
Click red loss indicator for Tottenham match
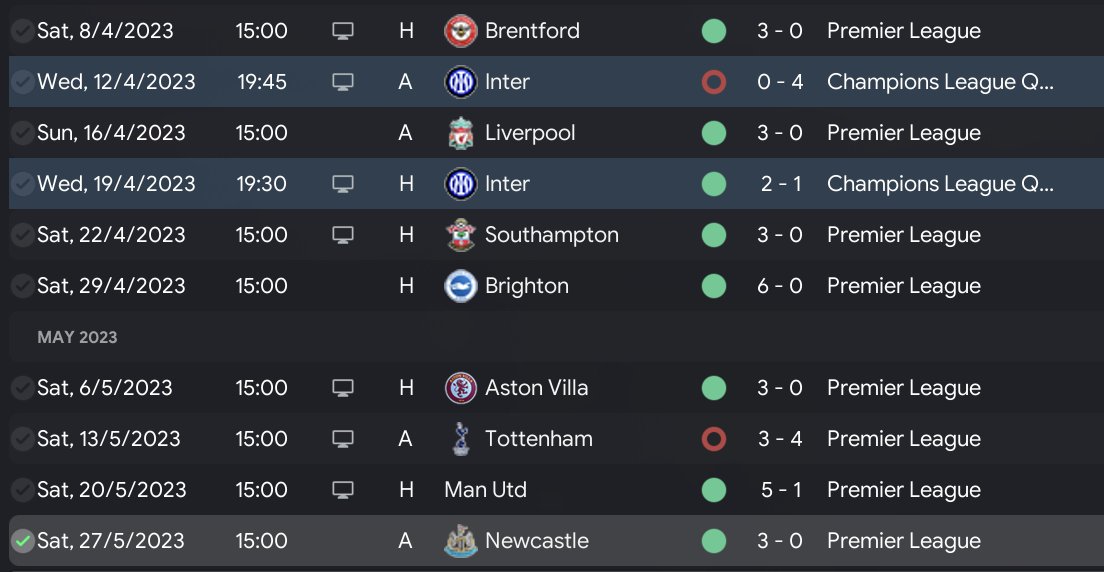[x=713, y=439]
